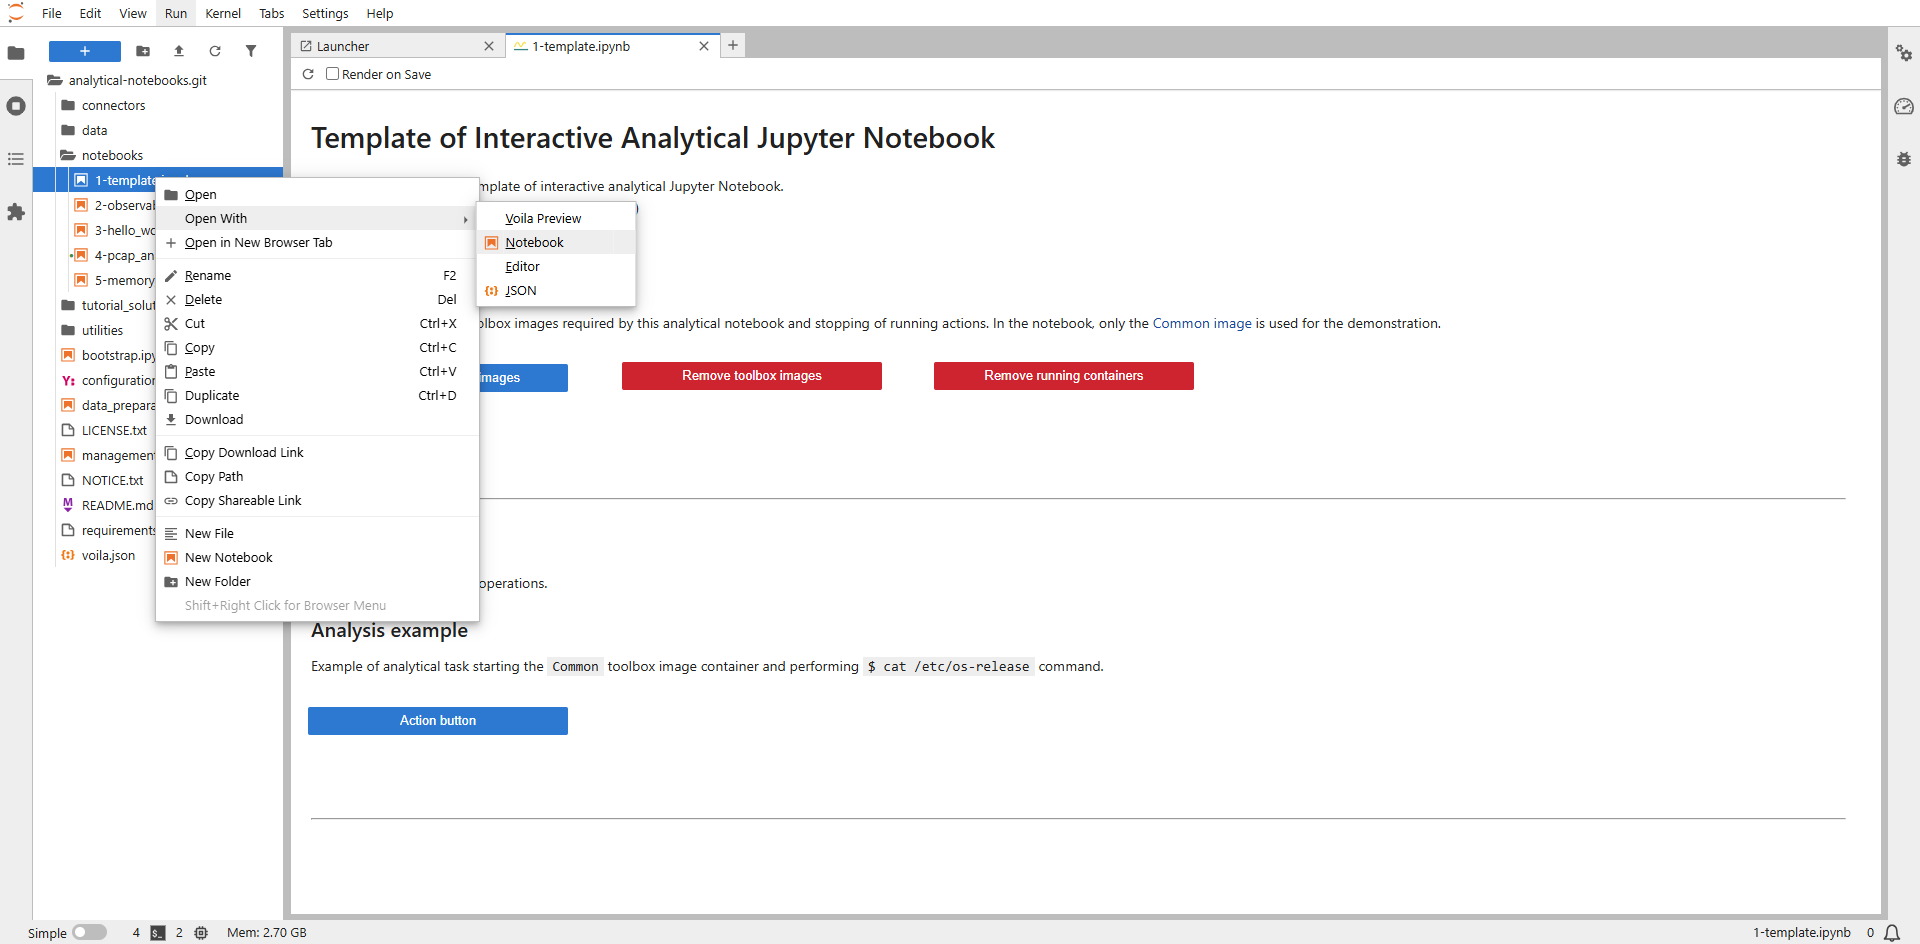Toggle the file filter funnel icon

[251, 51]
